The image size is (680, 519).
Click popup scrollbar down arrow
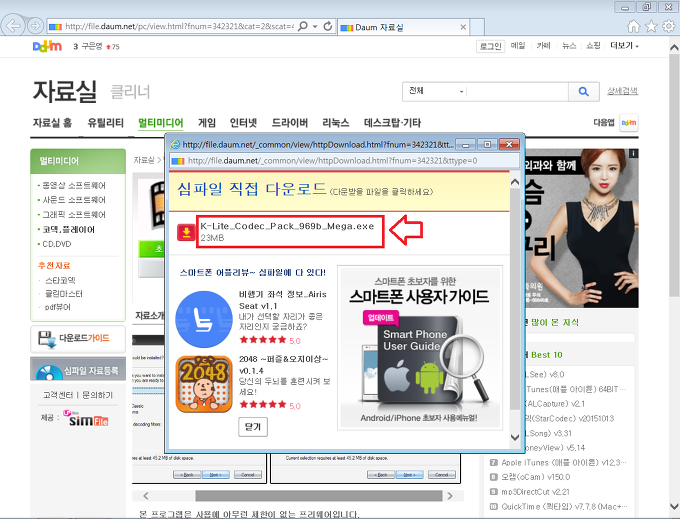[x=515, y=437]
